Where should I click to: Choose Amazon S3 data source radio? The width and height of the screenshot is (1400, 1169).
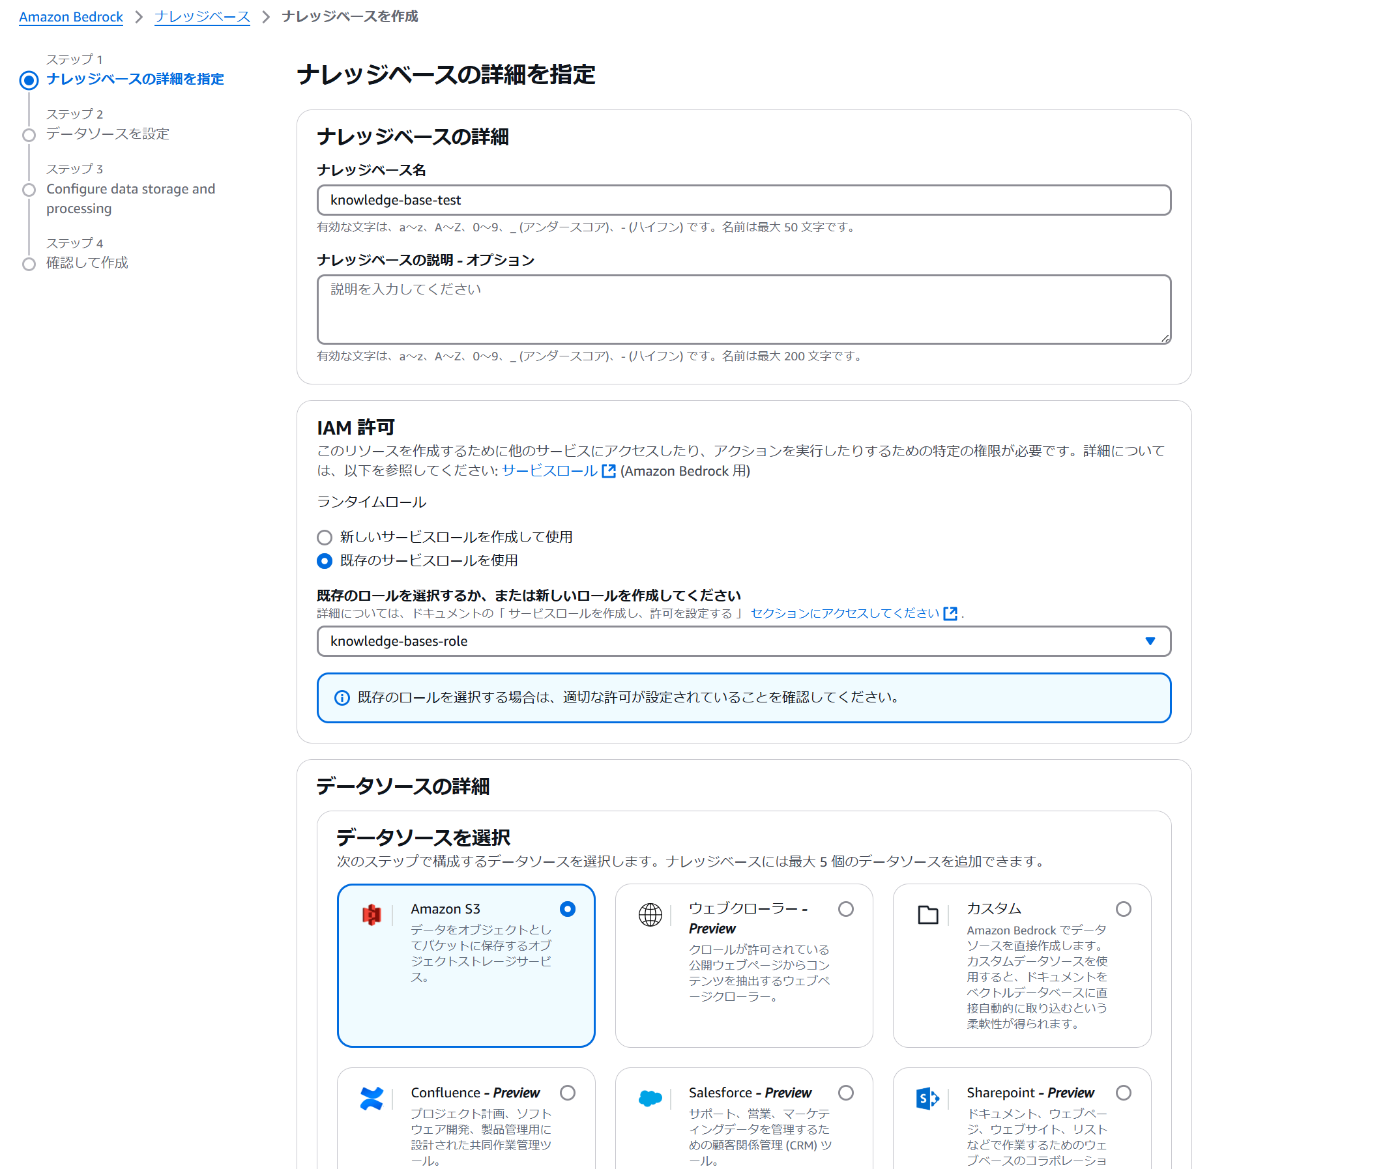(568, 909)
